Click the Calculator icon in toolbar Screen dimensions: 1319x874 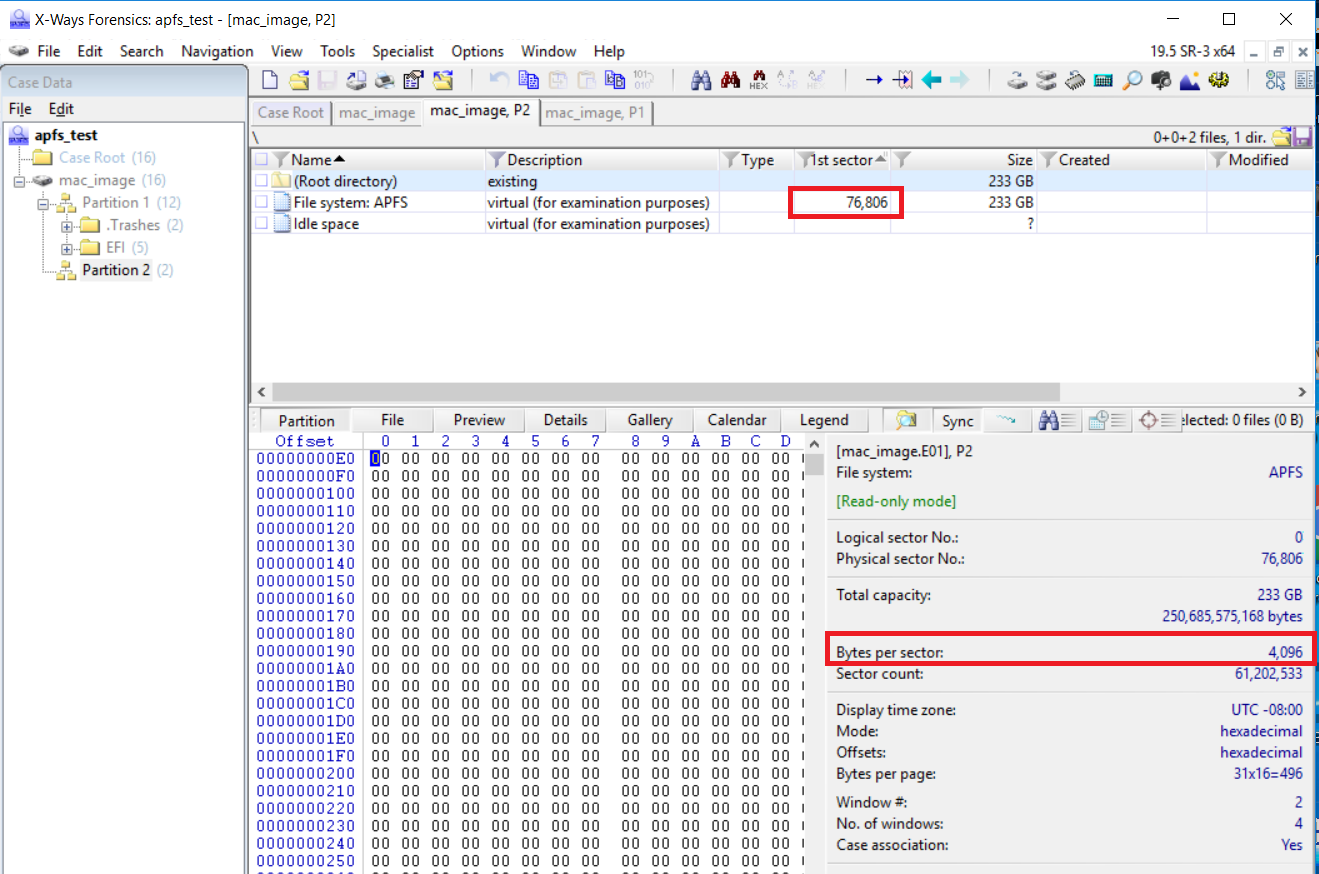point(1104,80)
